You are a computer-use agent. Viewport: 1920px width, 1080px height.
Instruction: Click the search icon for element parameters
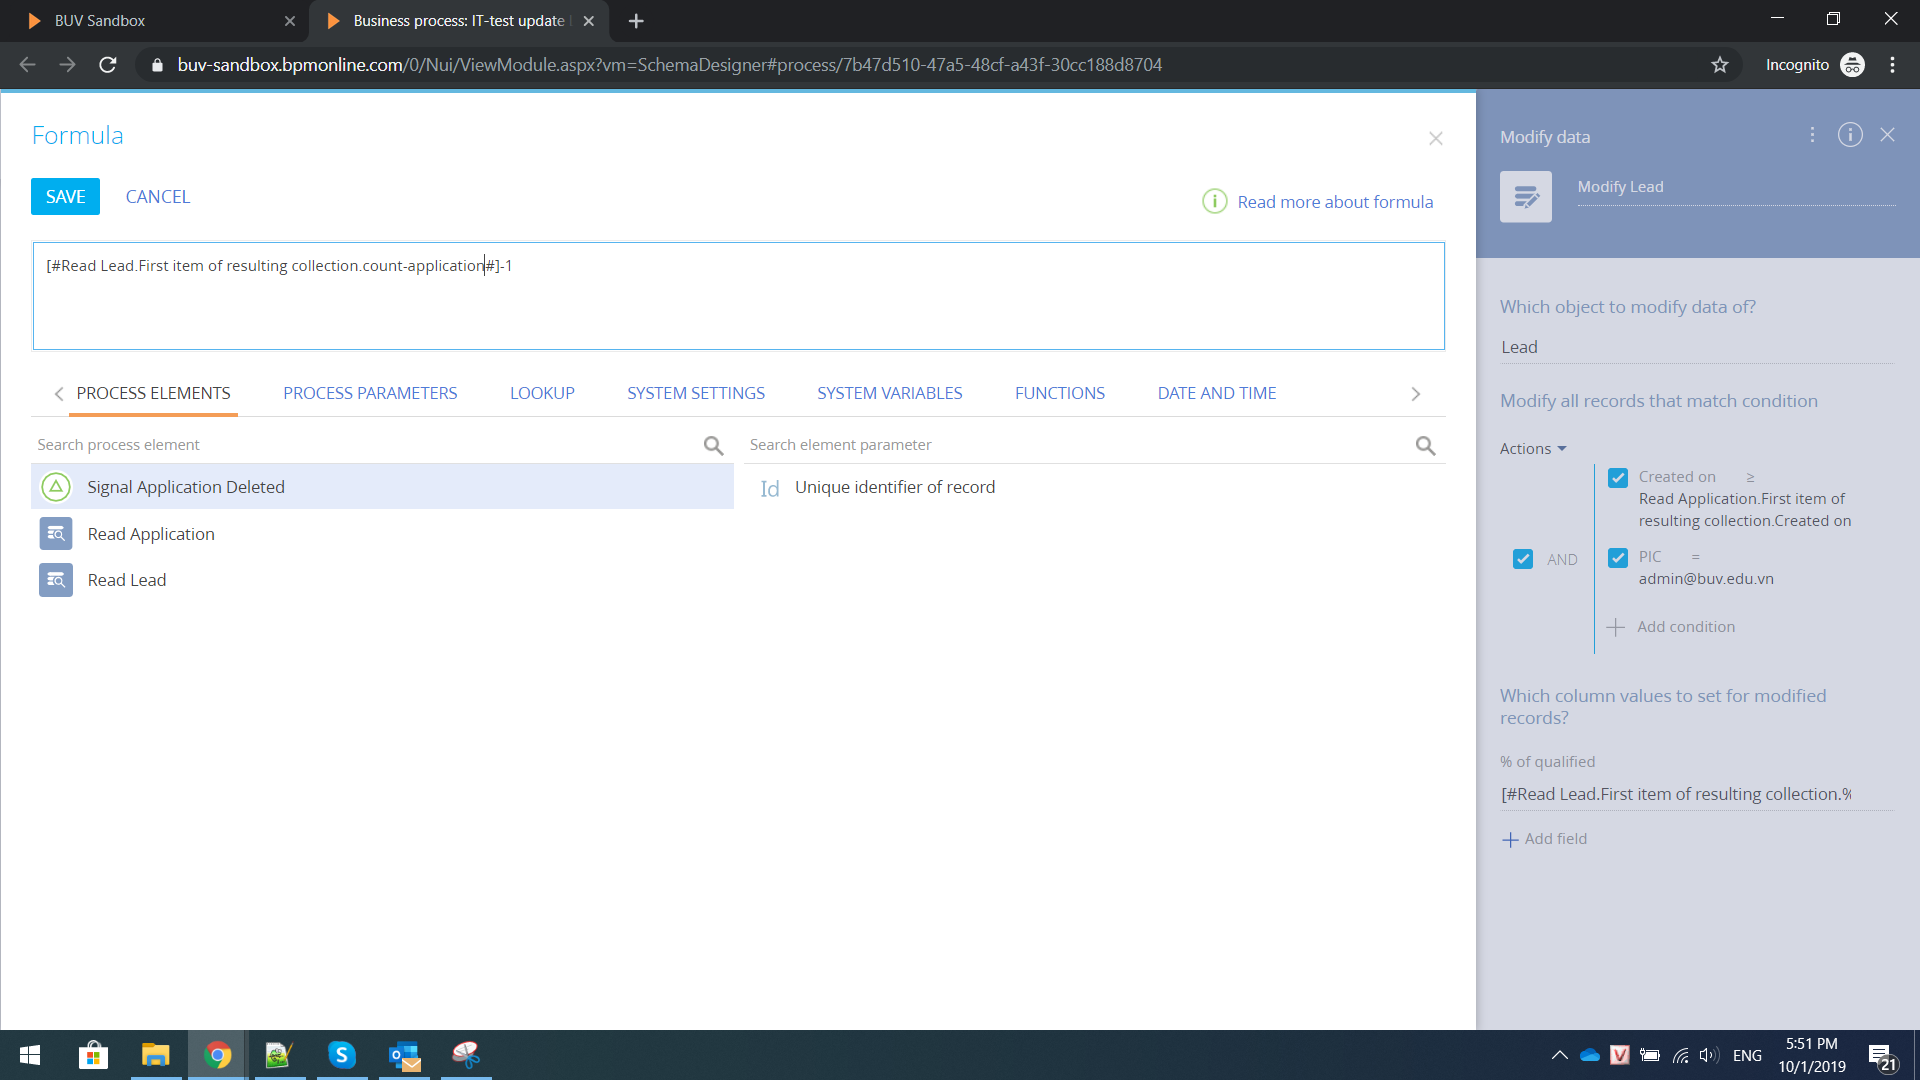(1425, 445)
